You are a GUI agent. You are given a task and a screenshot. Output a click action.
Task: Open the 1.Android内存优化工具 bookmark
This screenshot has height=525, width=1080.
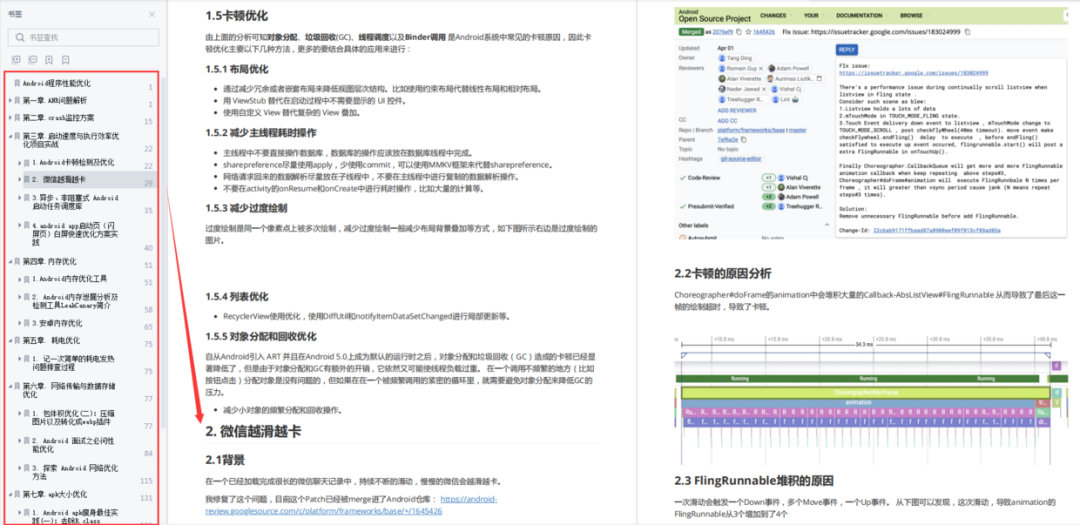70,279
